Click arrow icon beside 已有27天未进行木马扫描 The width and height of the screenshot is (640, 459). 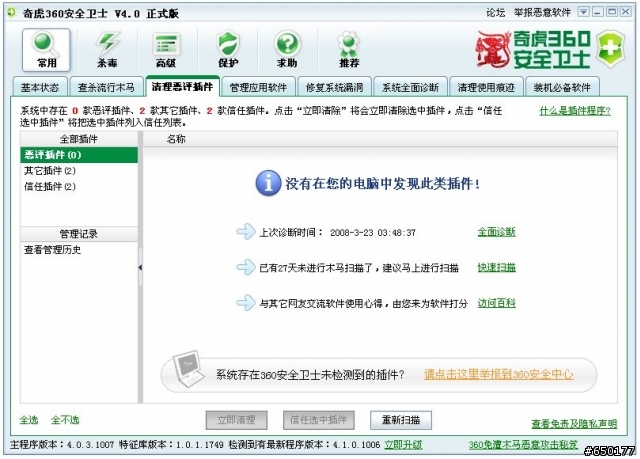(x=246, y=267)
